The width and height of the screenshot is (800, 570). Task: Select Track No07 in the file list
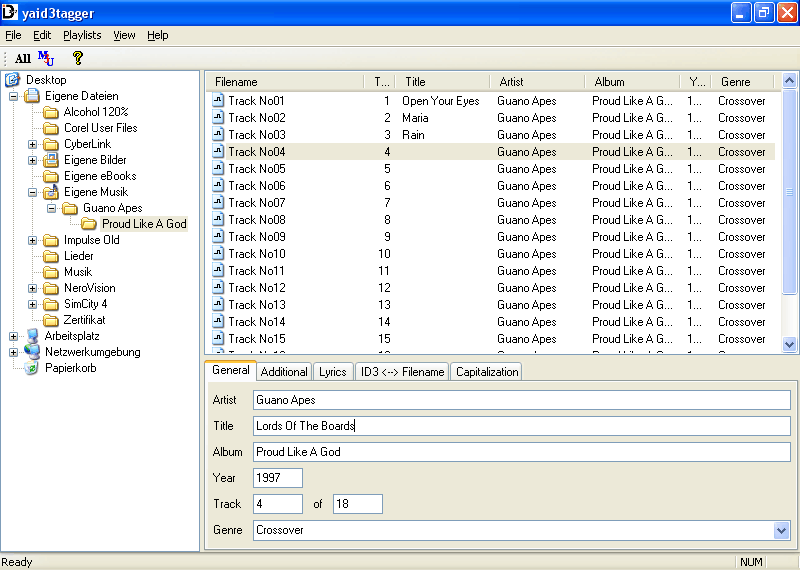click(x=256, y=203)
